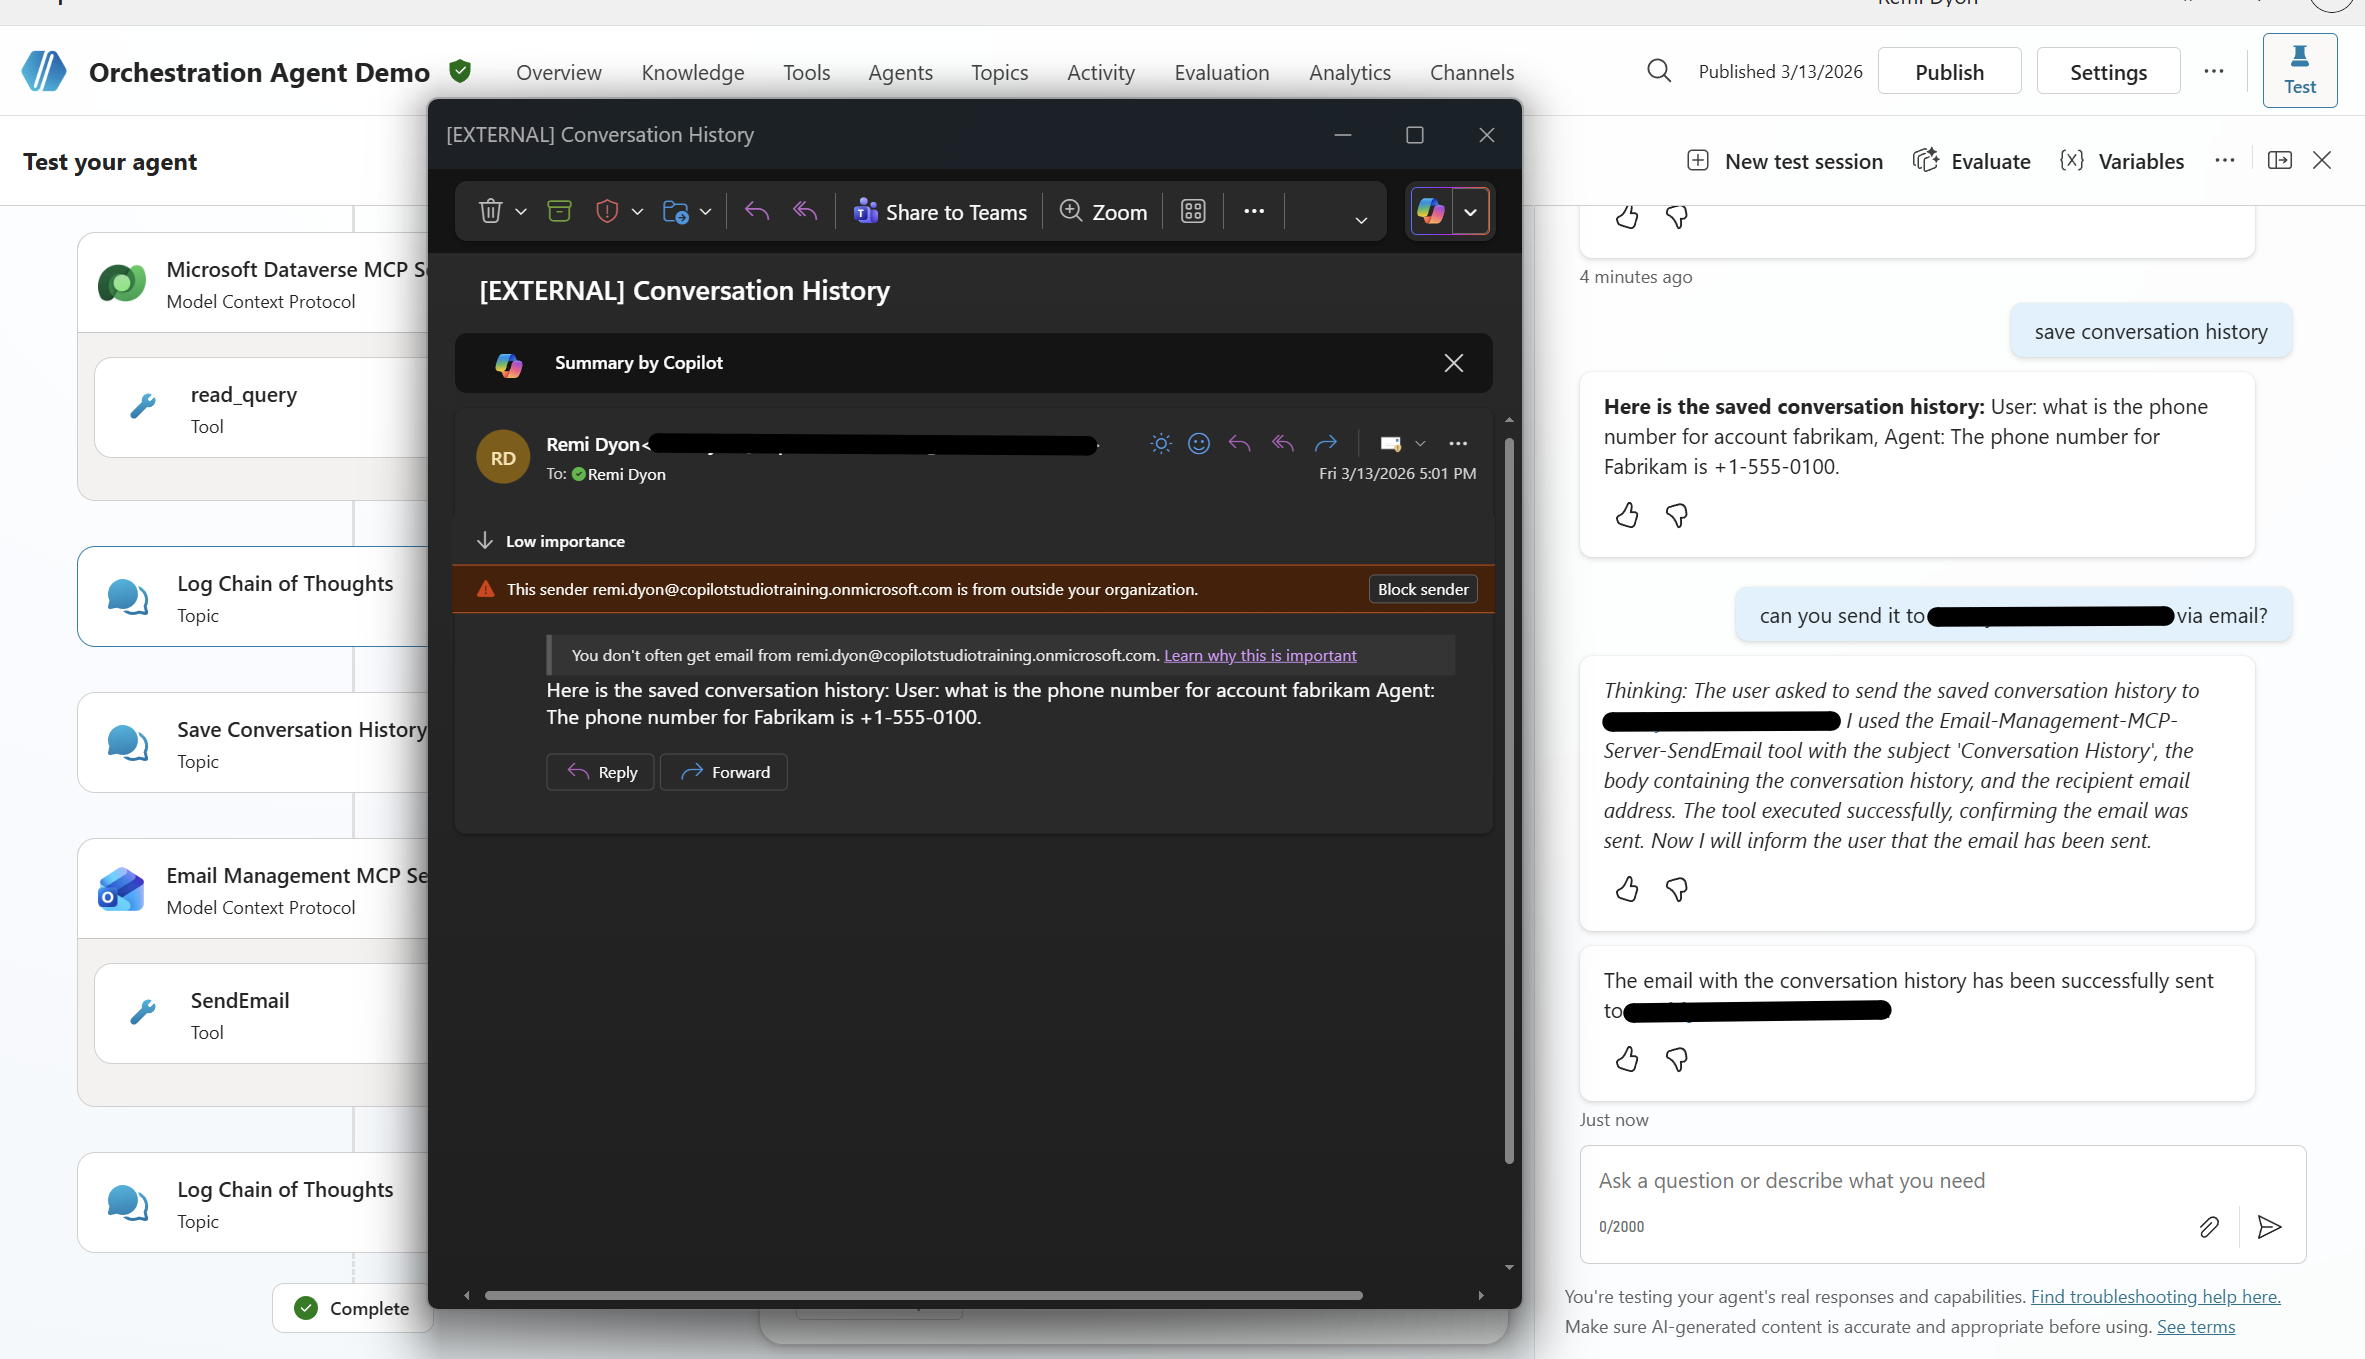This screenshot has width=2365, height=1359.
Task: Open the report/junk shield dropdown arrow
Action: (637, 212)
